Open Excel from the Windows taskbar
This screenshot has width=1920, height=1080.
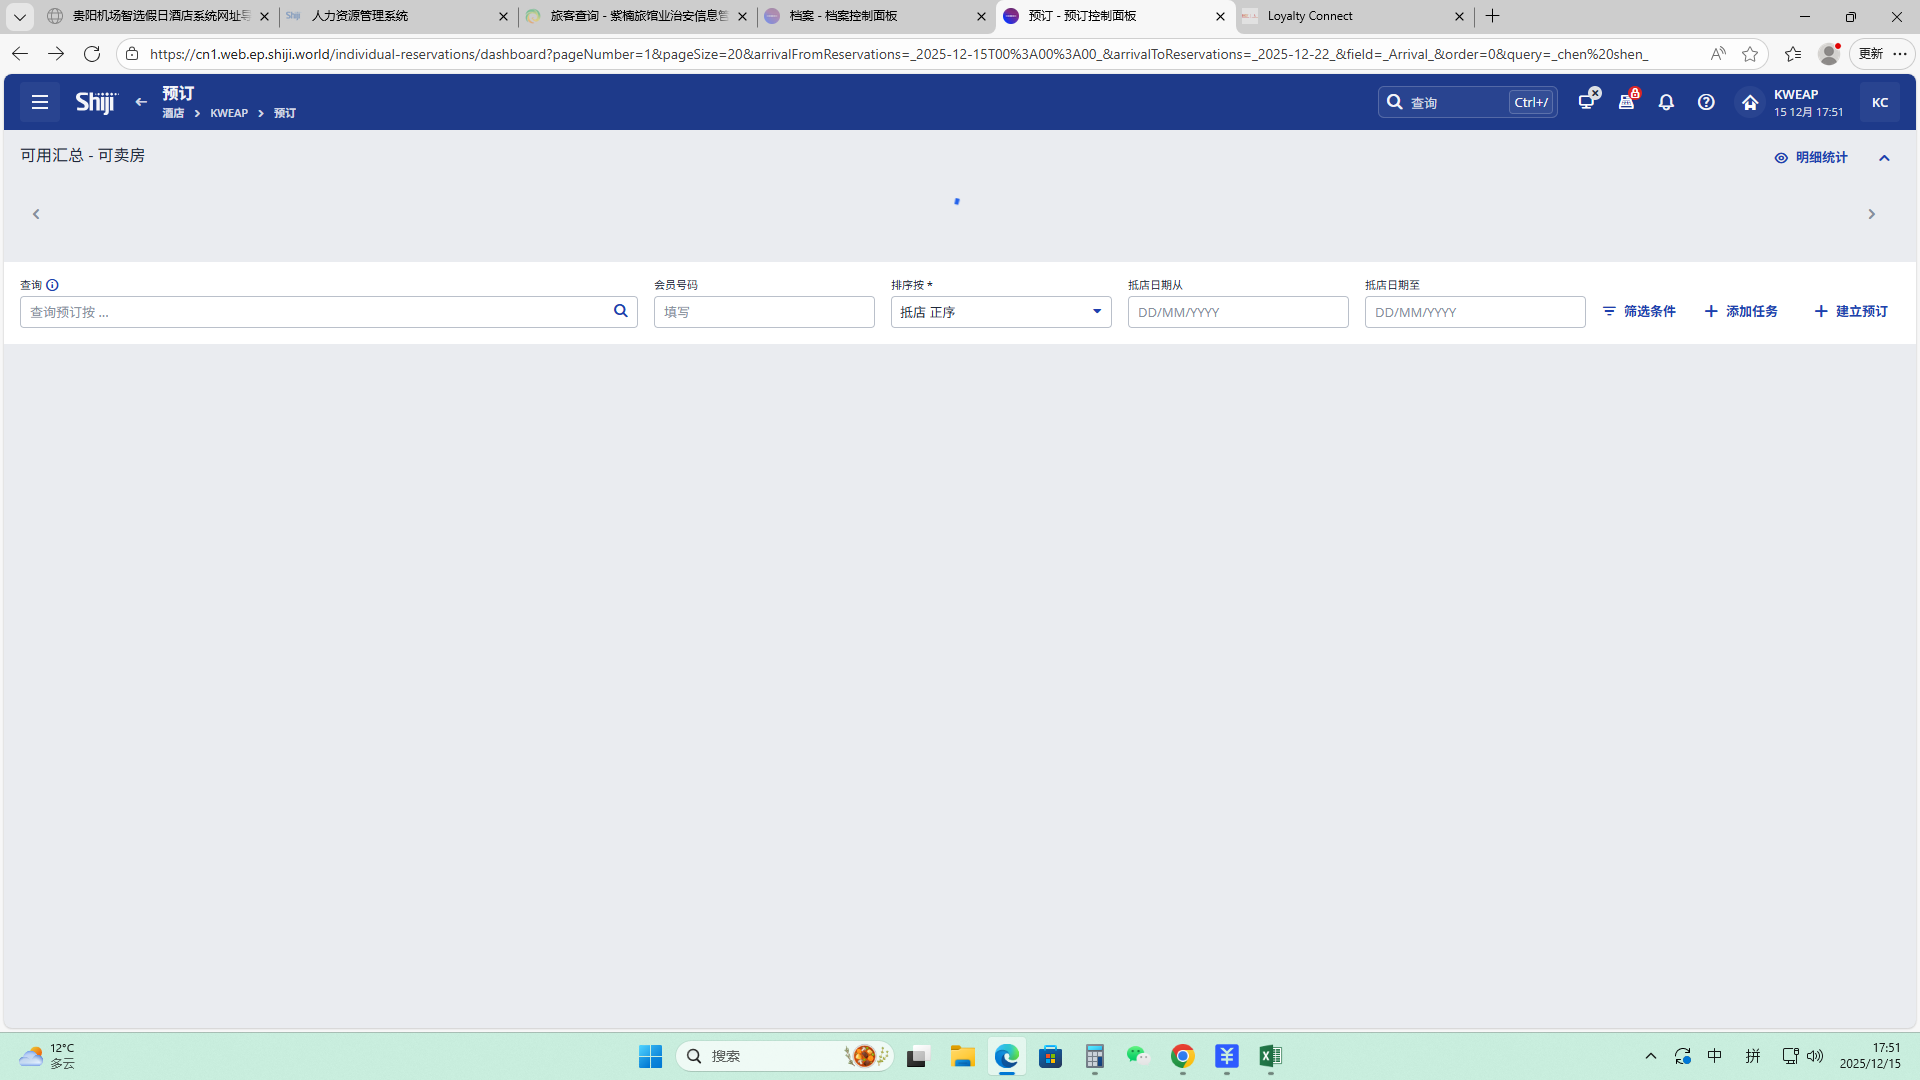point(1270,1056)
